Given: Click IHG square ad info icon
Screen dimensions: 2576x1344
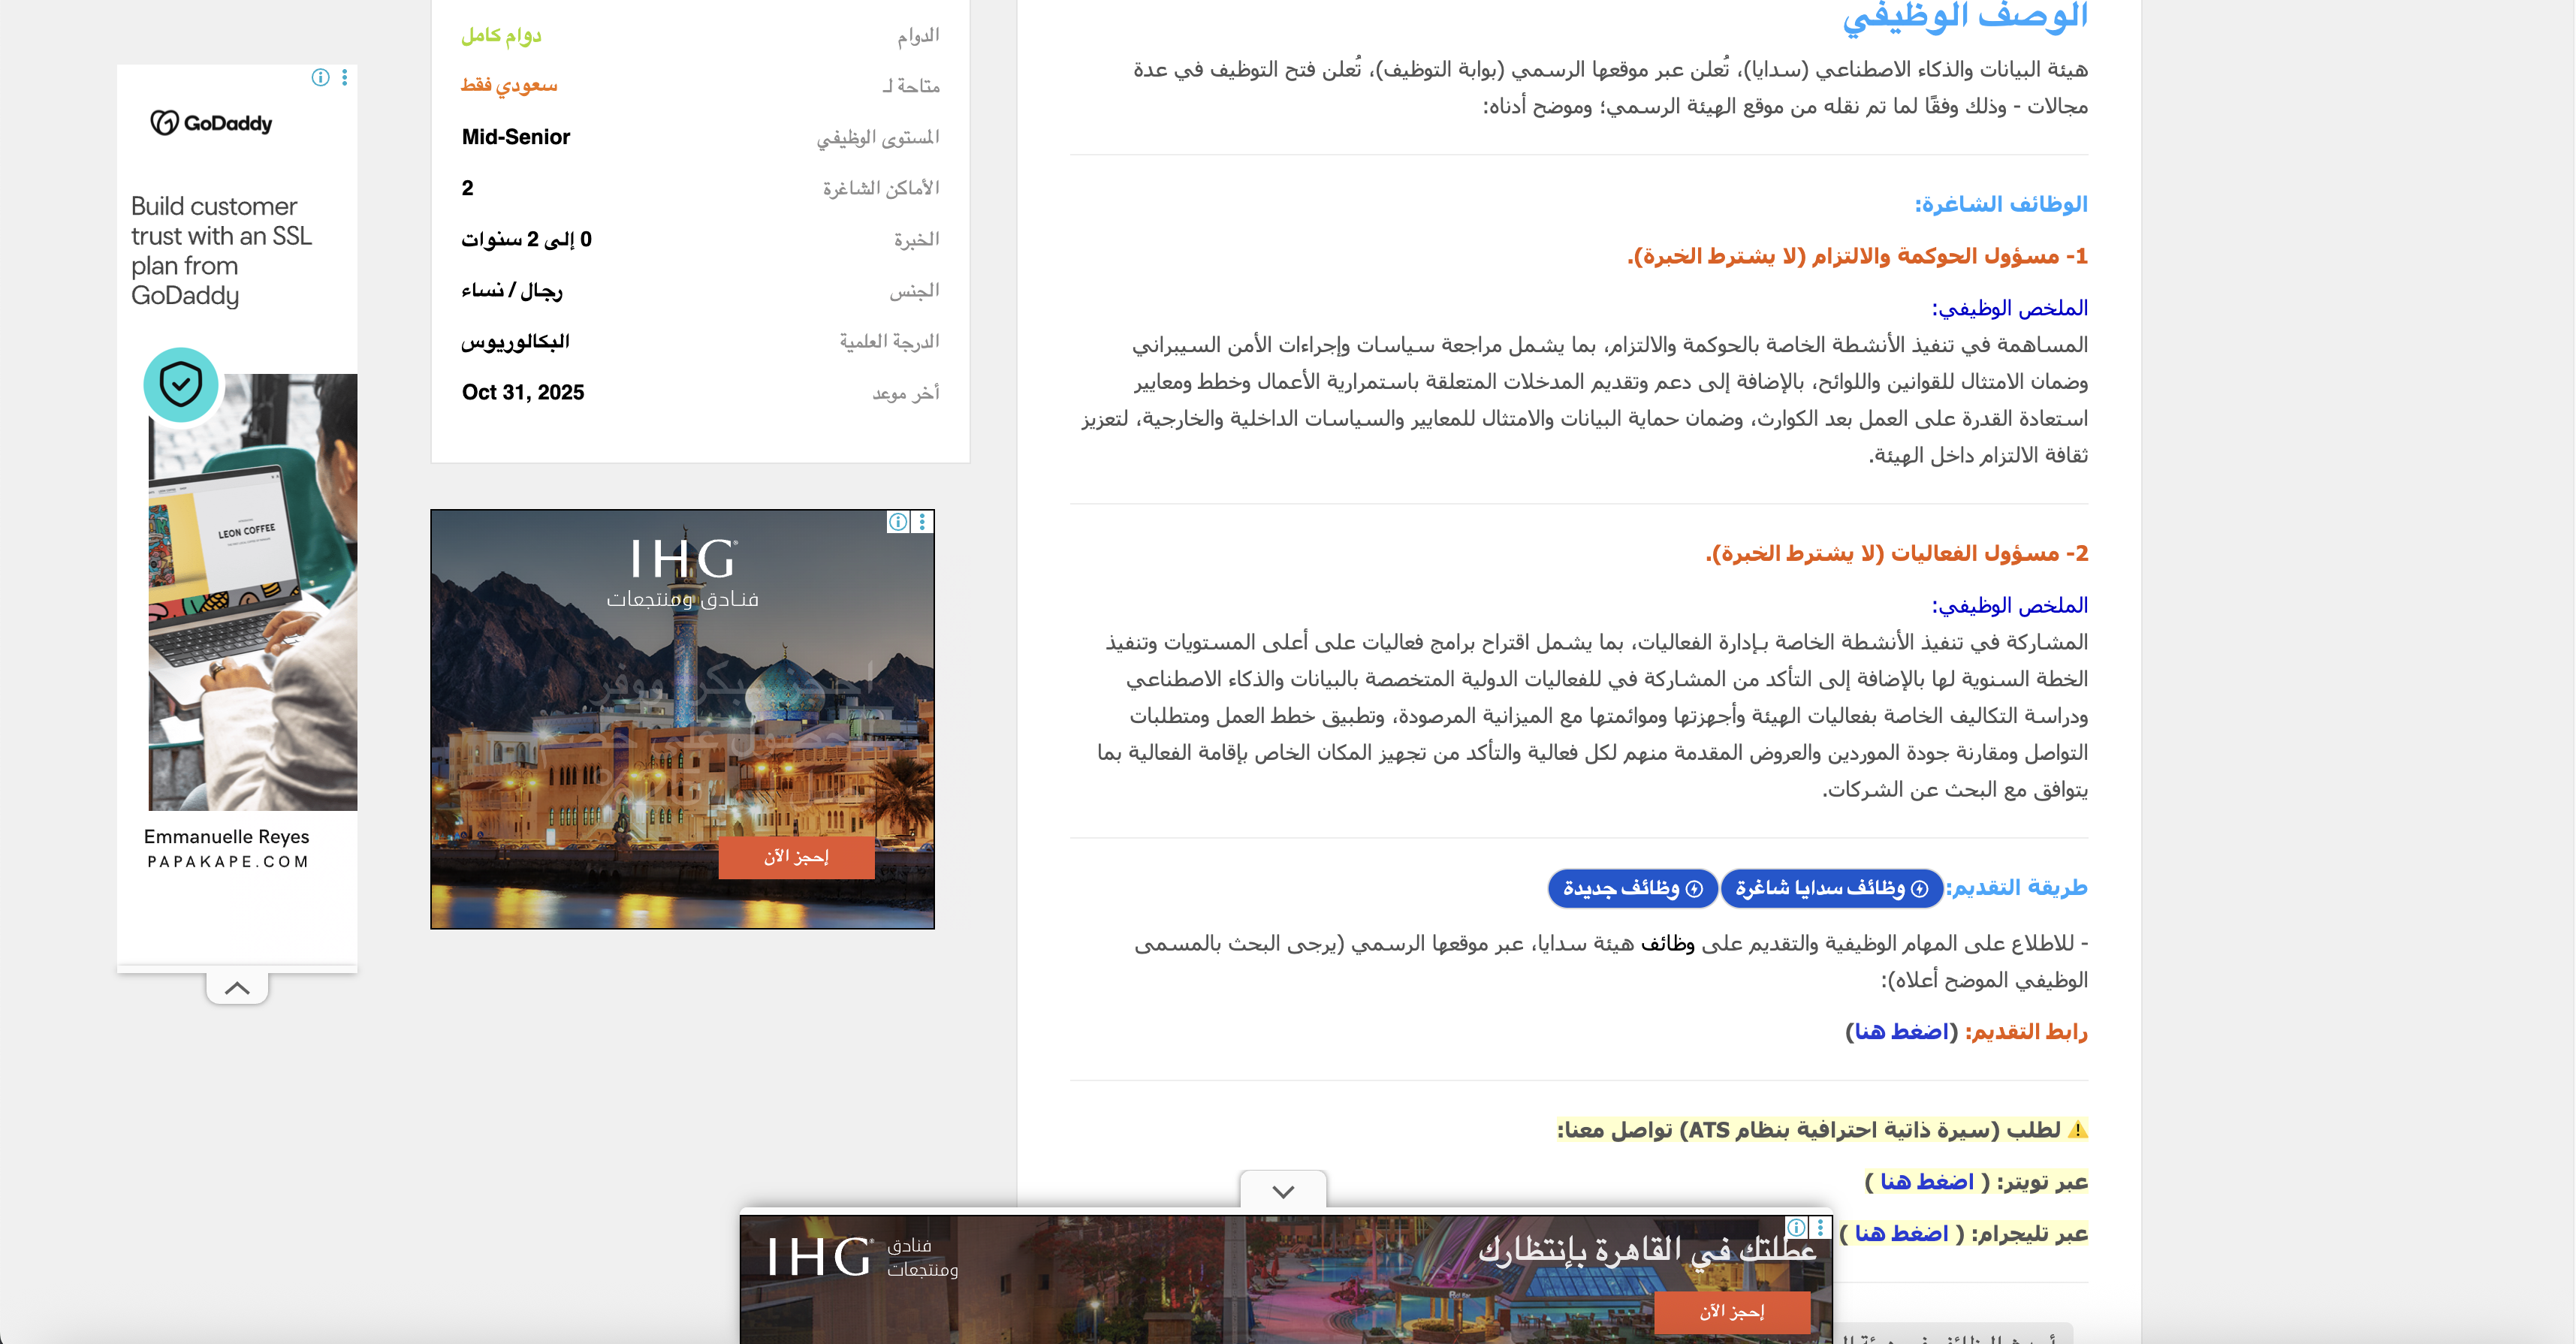Looking at the screenshot, I should (x=898, y=522).
